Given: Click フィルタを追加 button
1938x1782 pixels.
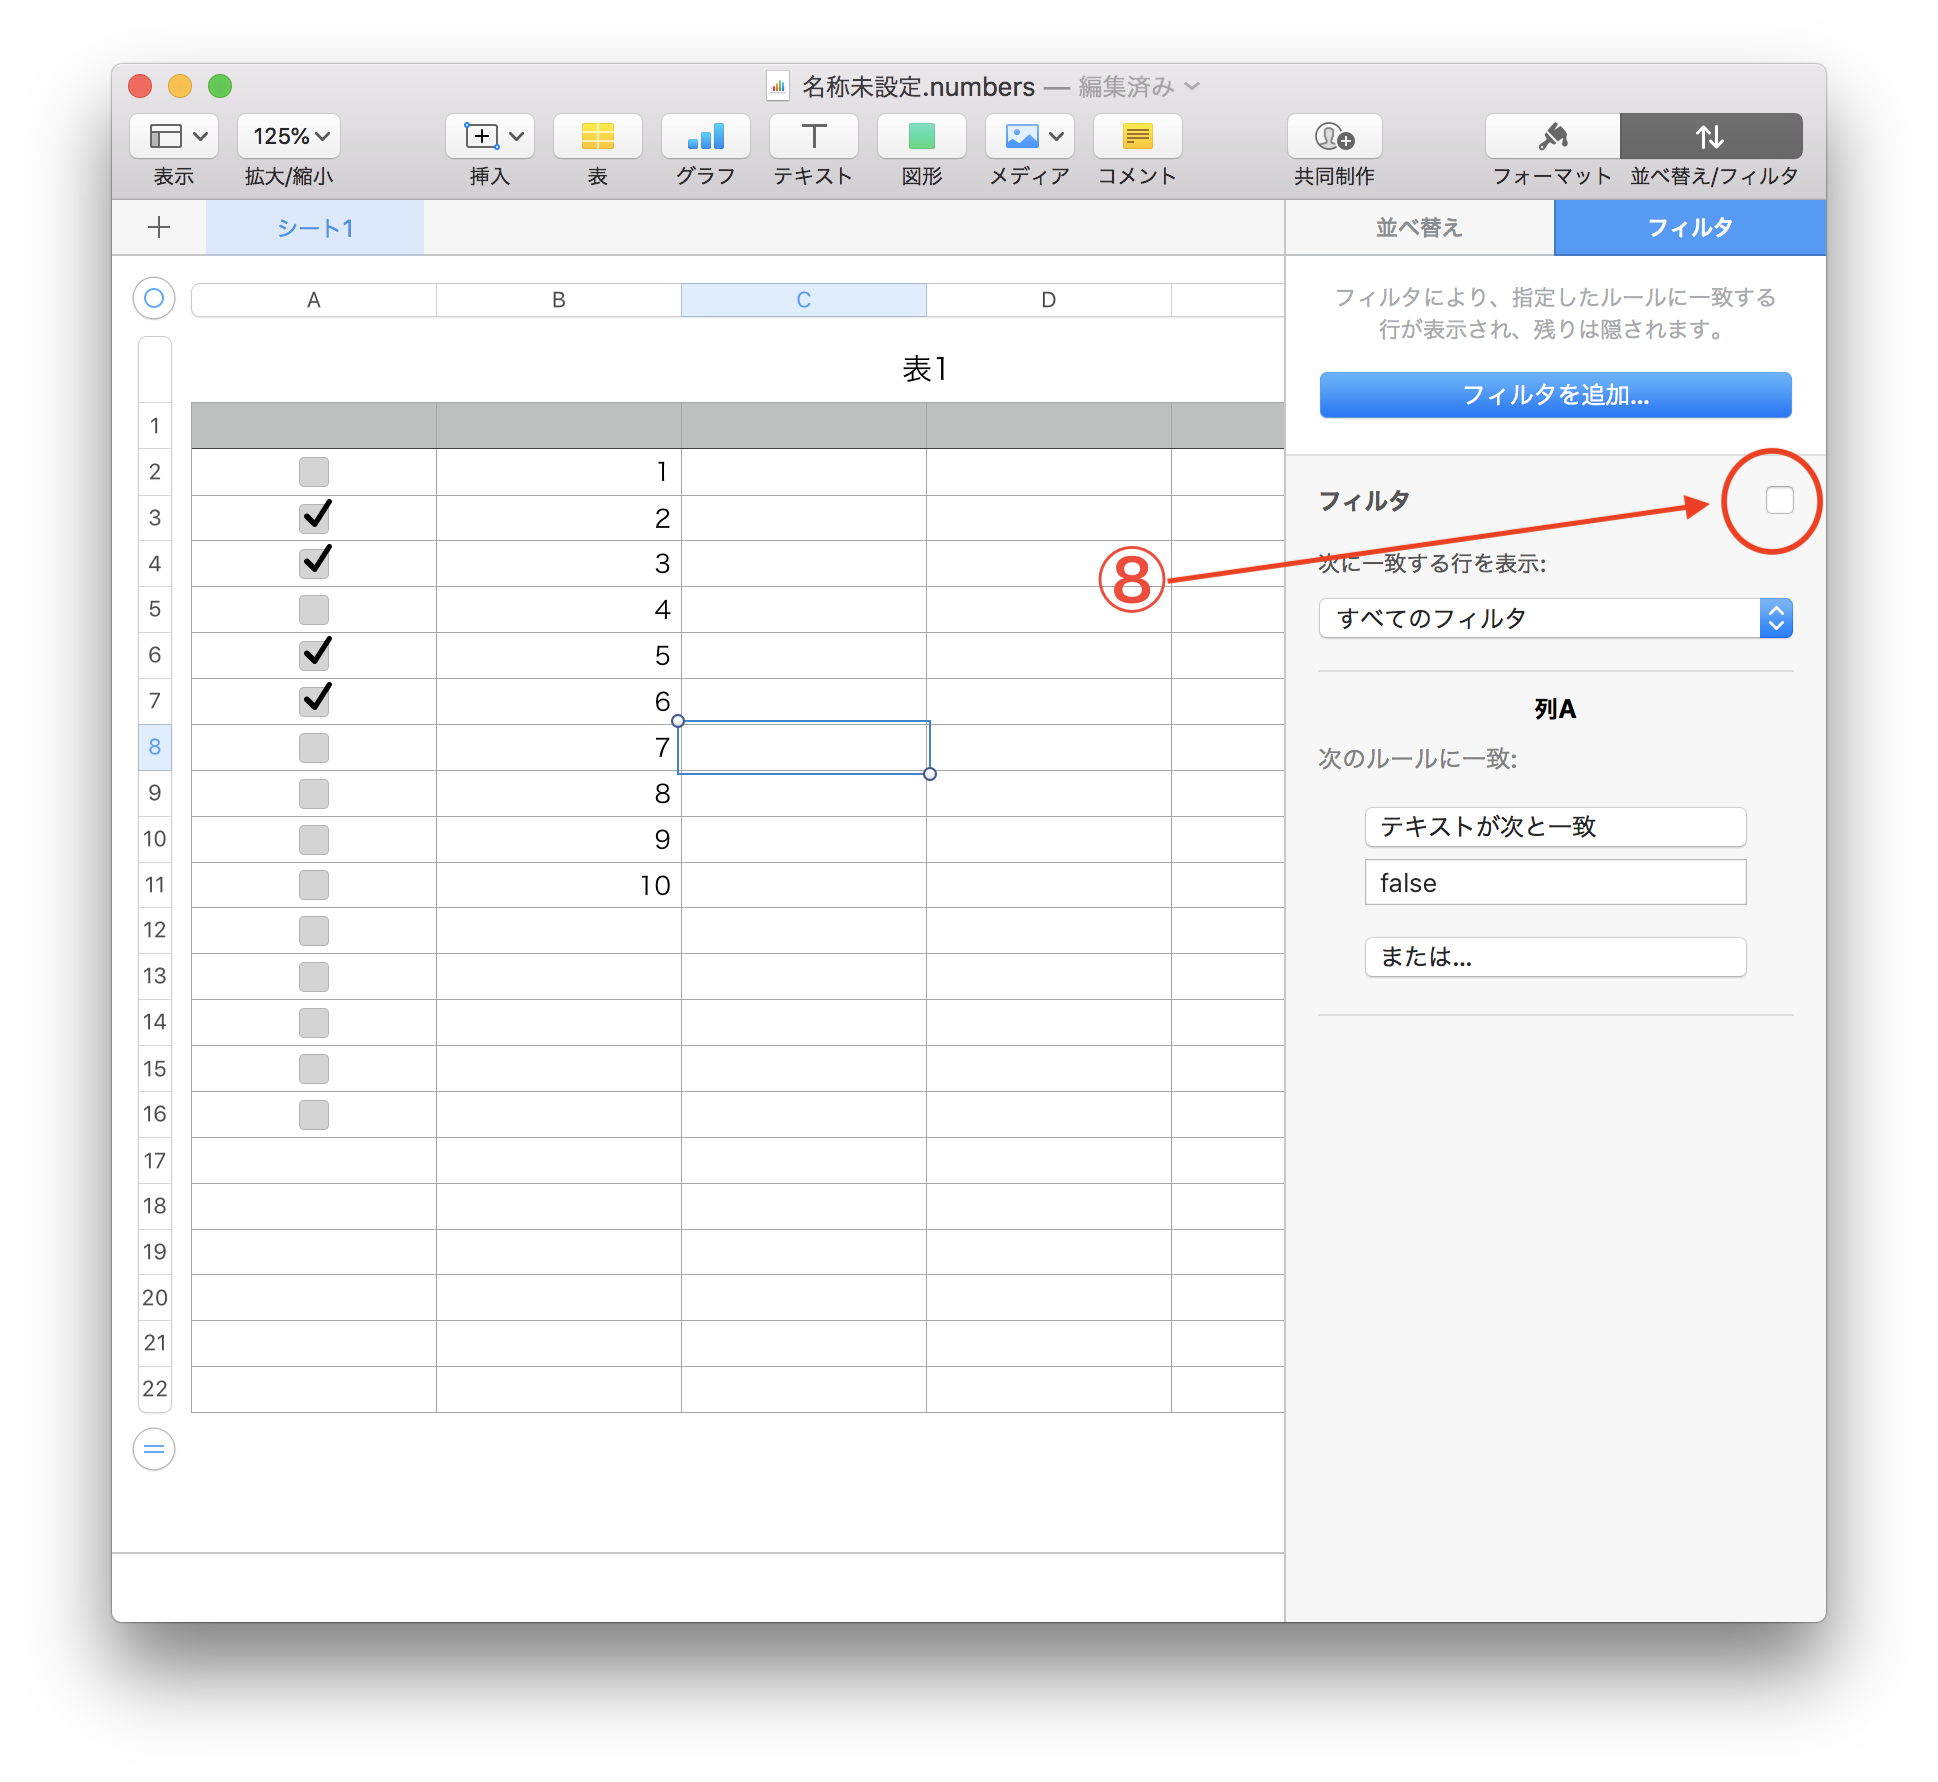Looking at the screenshot, I should (1553, 395).
